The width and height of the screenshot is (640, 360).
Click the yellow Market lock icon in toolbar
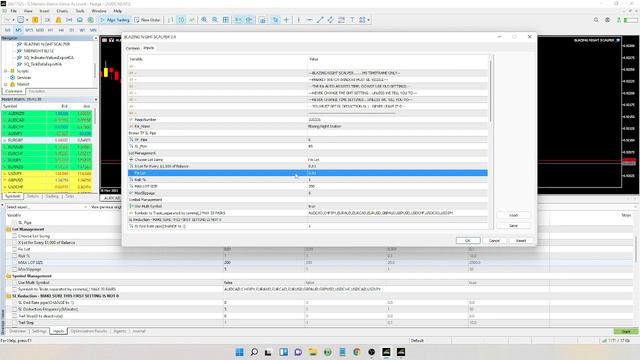(x=58, y=20)
